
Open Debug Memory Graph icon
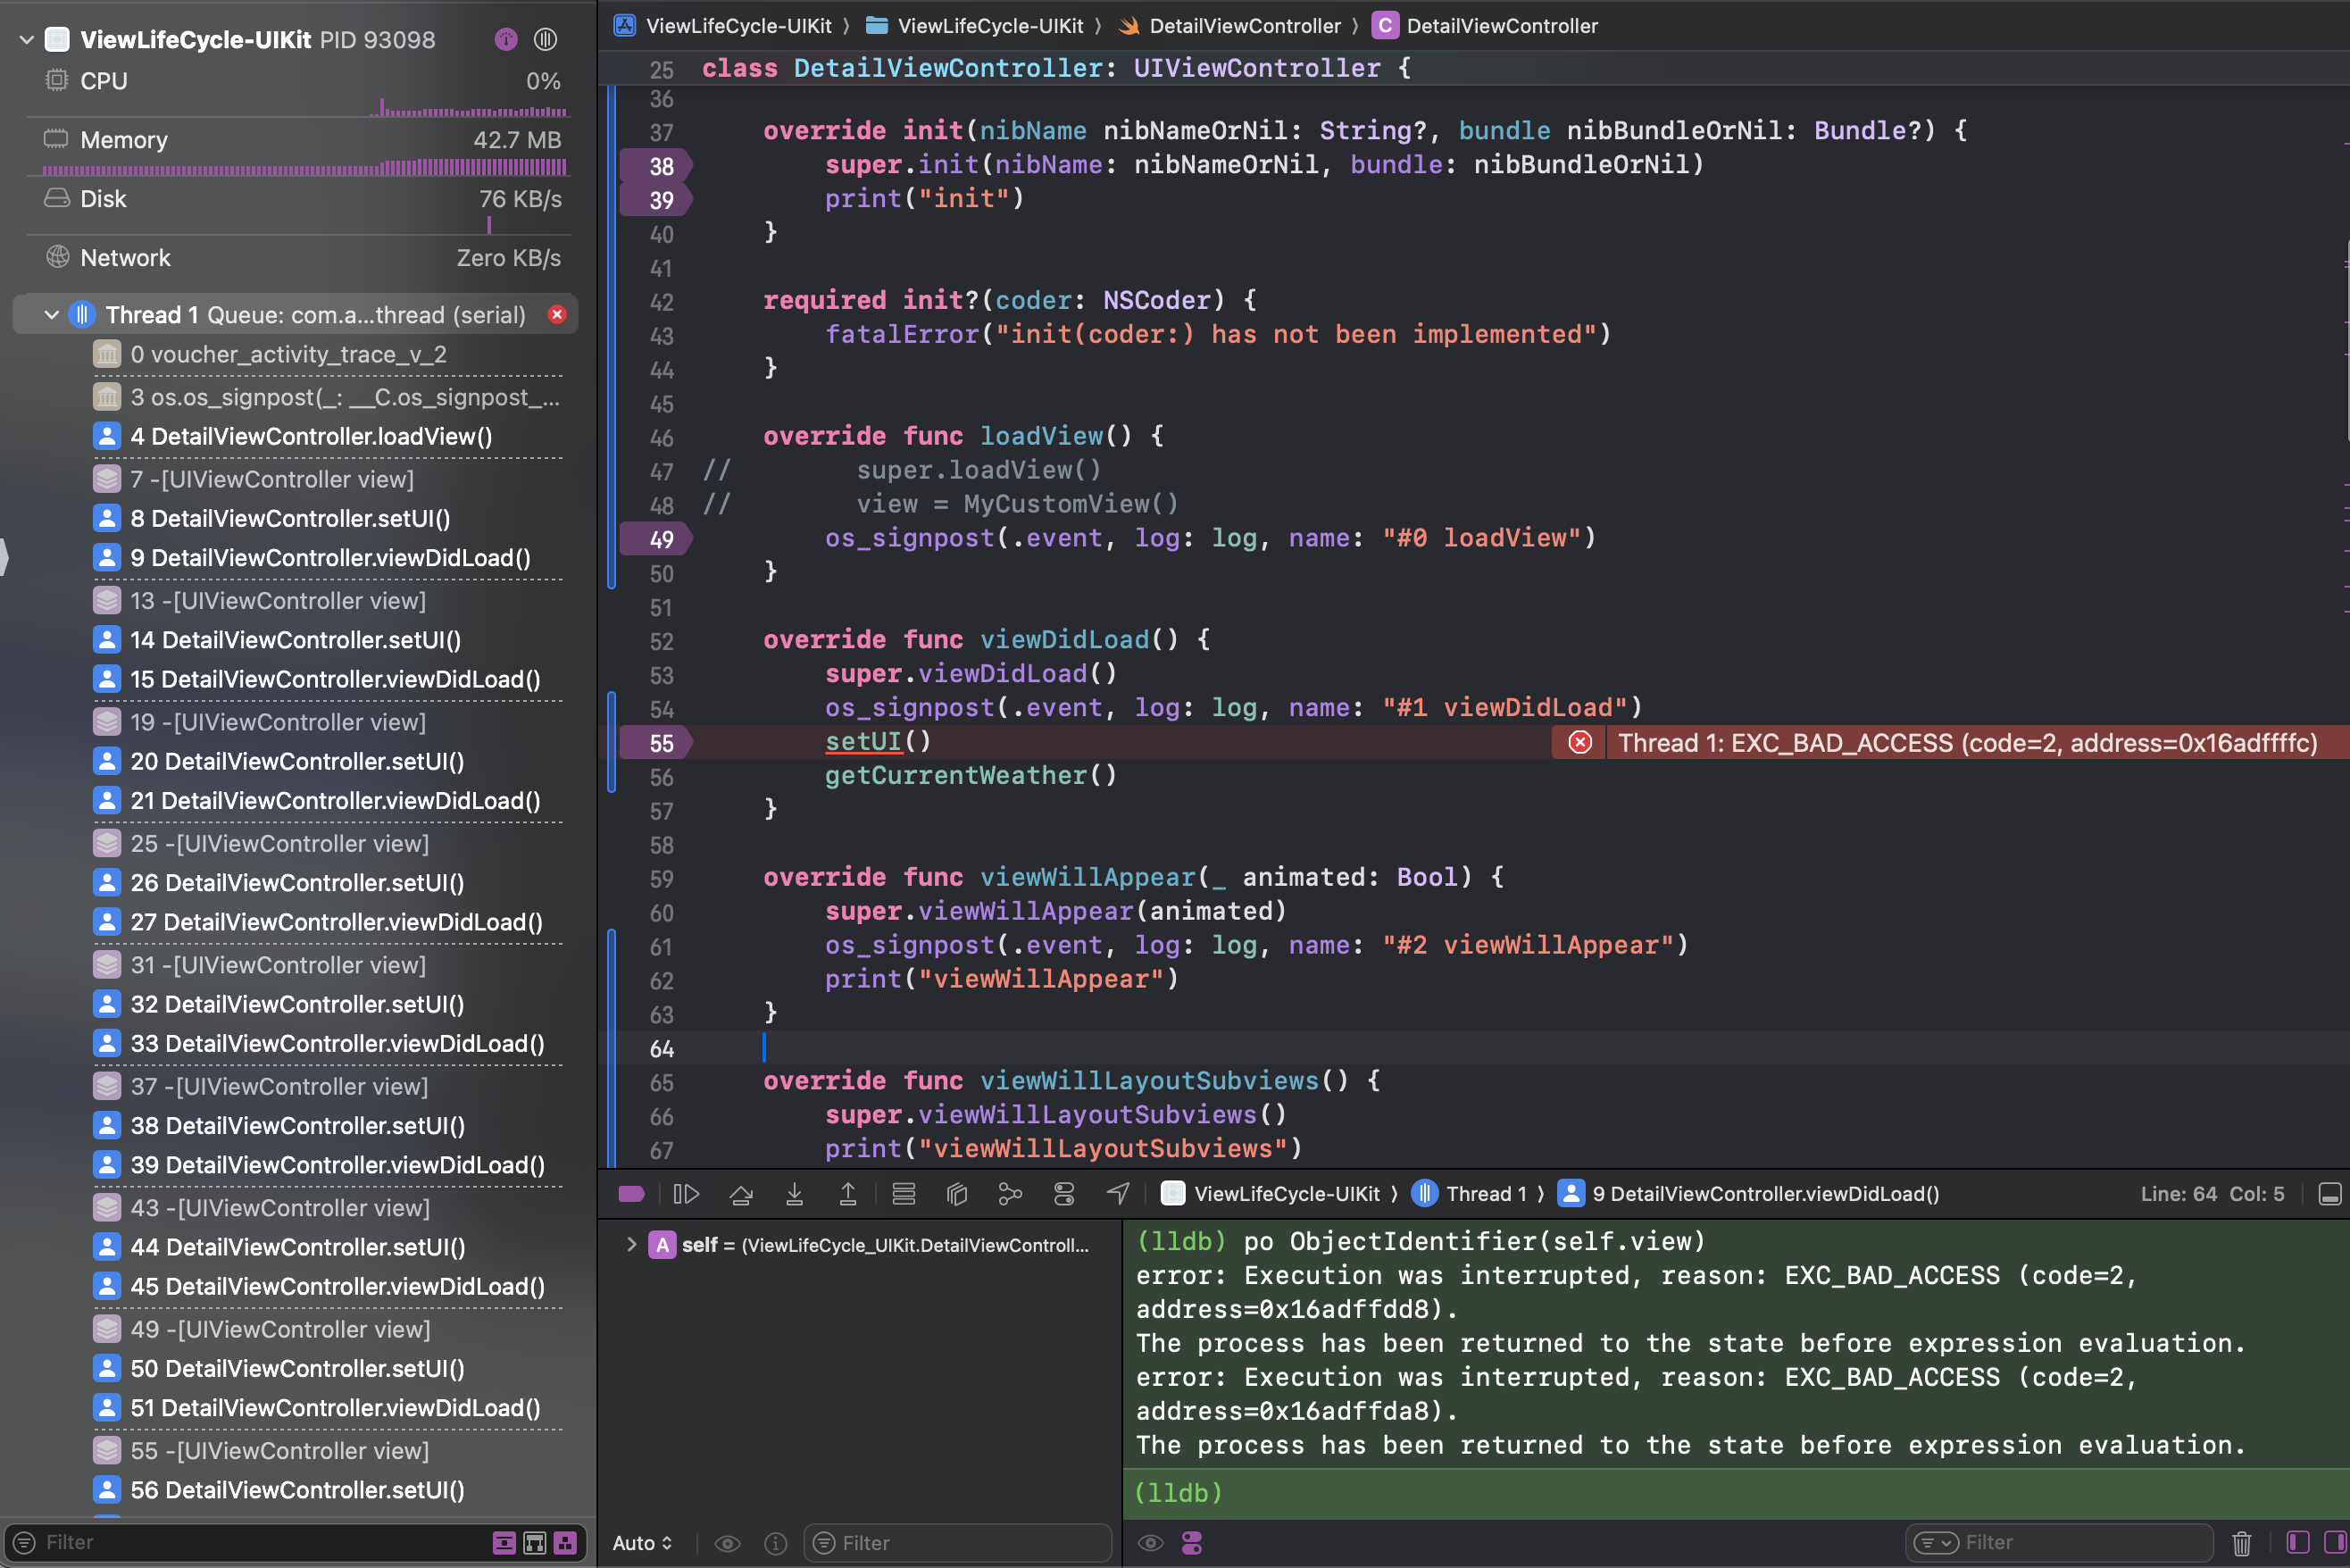click(x=1010, y=1194)
